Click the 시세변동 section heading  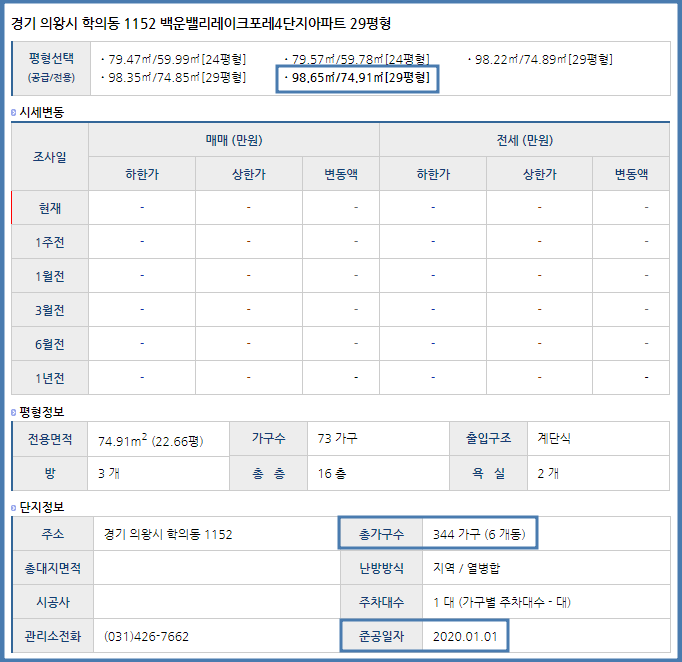[42, 113]
